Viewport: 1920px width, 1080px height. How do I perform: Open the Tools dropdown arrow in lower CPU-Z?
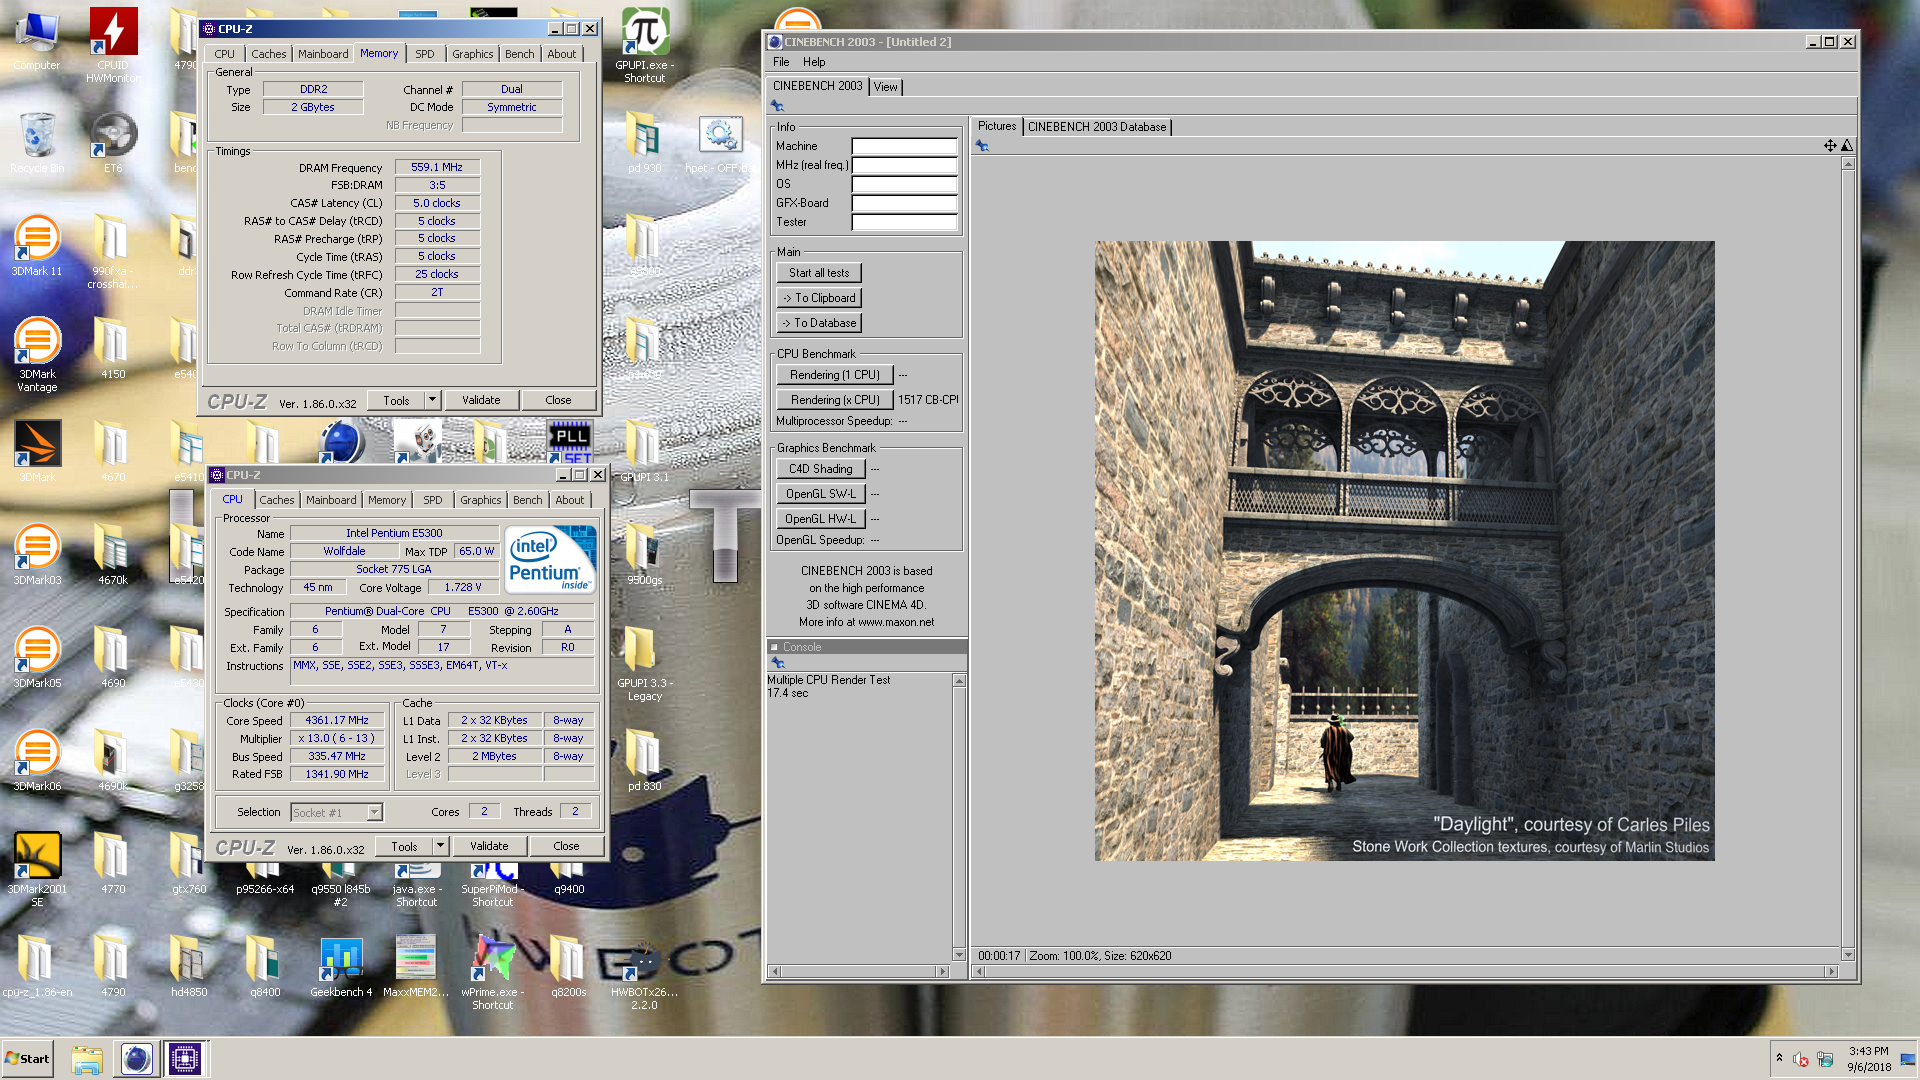(440, 846)
